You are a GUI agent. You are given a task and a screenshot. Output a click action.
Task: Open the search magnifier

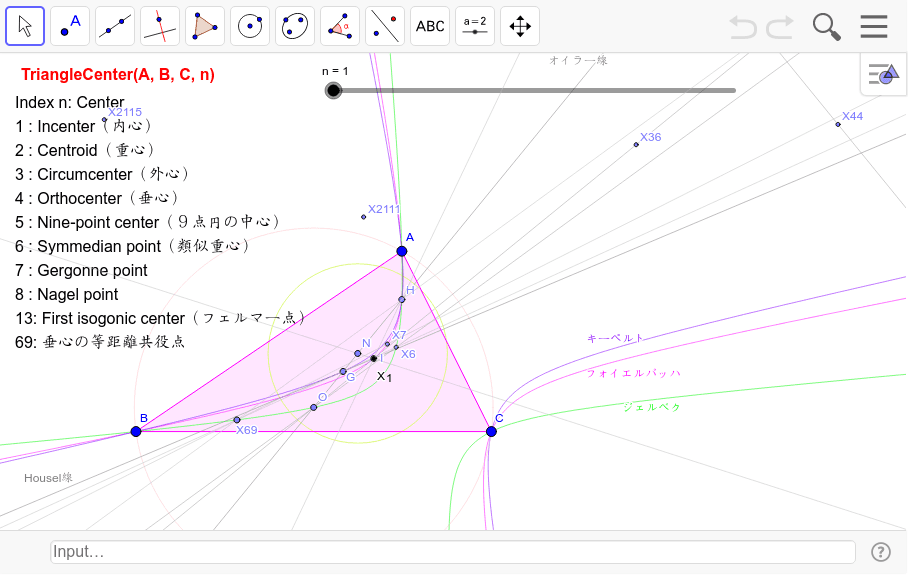(x=826, y=27)
